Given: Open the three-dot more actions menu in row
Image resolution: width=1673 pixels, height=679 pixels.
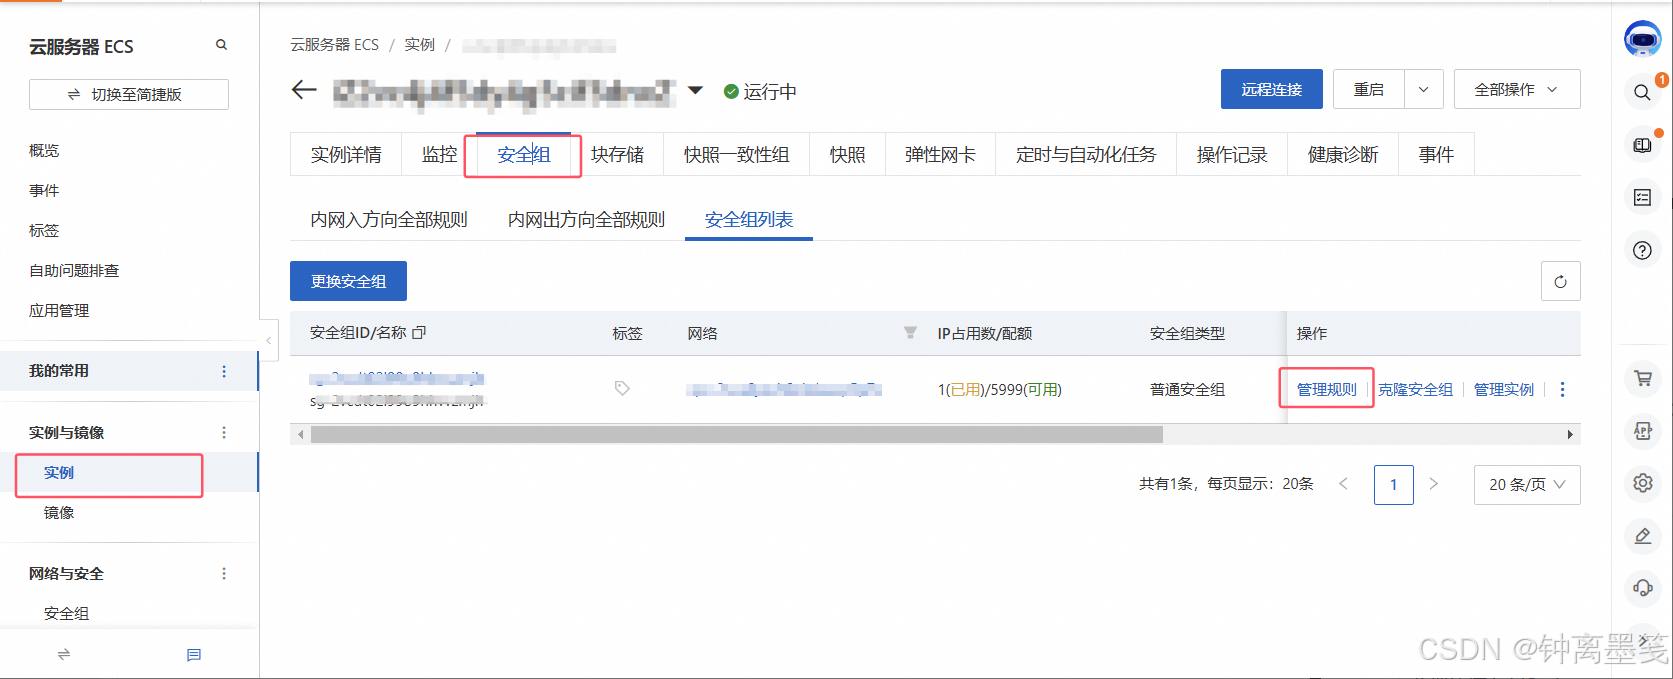Looking at the screenshot, I should click(1562, 390).
